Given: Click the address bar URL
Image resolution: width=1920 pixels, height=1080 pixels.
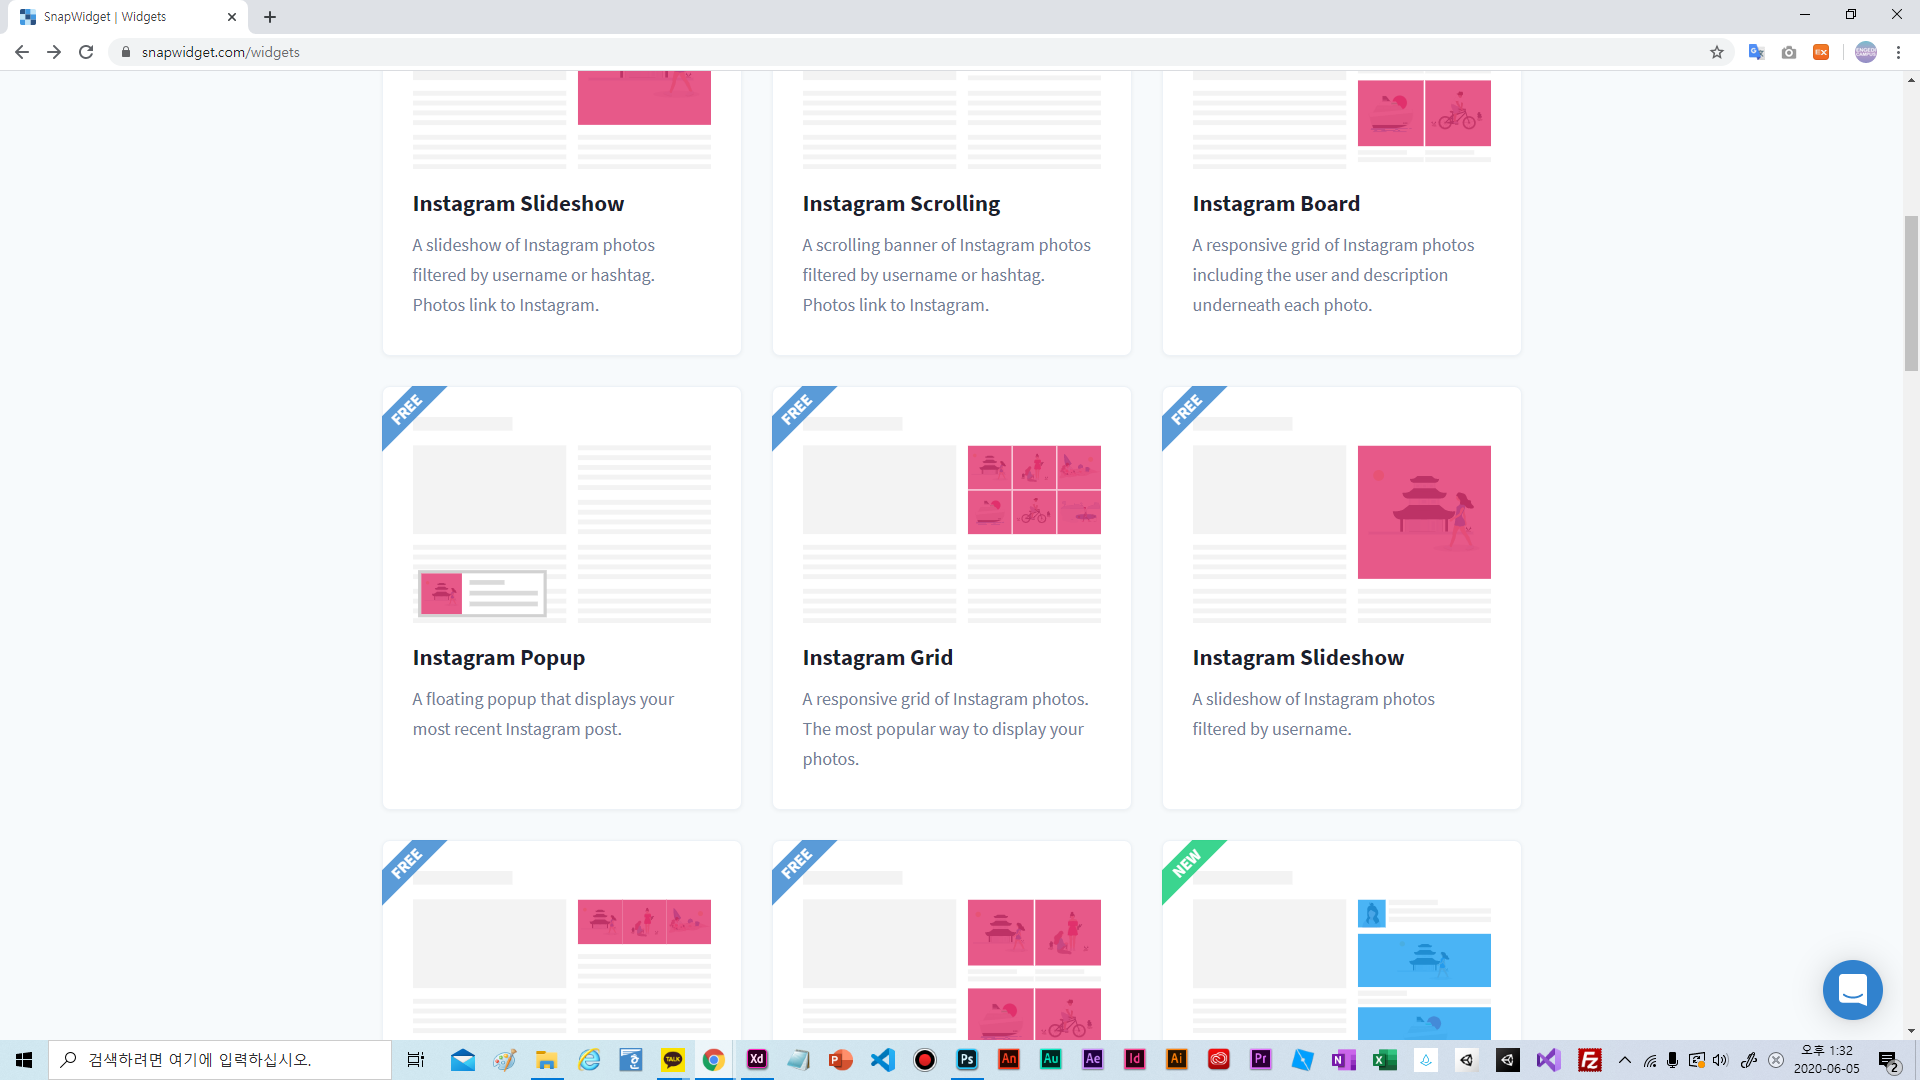Looking at the screenshot, I should pos(220,52).
